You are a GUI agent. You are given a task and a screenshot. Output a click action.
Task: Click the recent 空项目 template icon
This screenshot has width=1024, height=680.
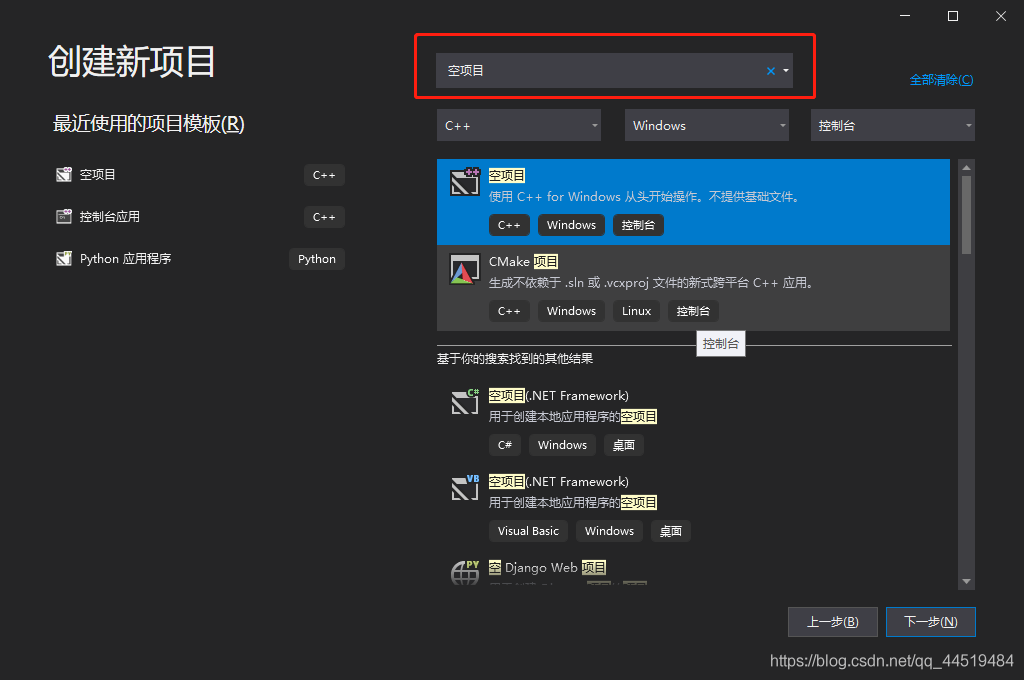click(x=64, y=174)
